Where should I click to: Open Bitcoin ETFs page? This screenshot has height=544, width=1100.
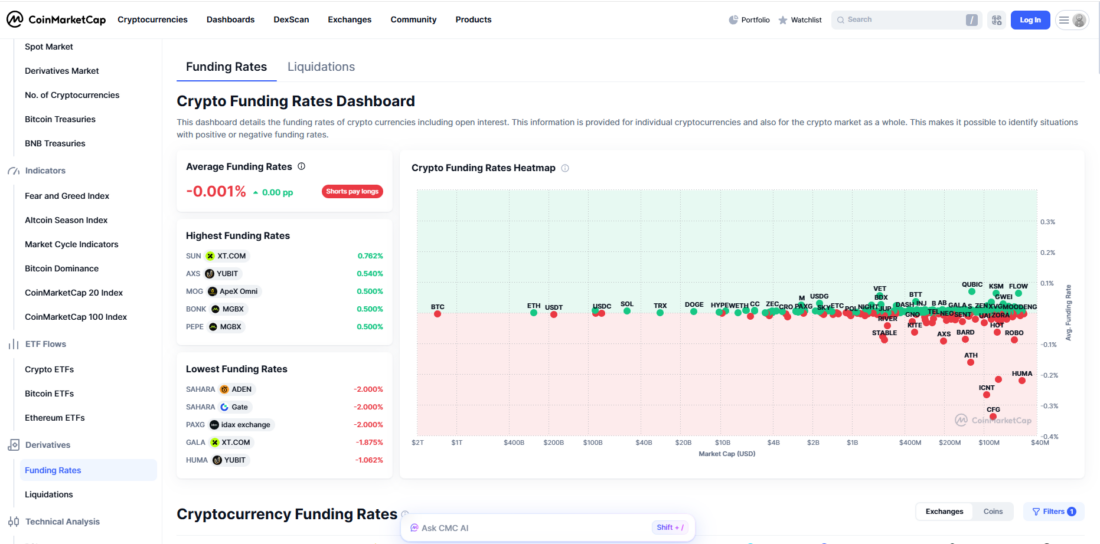pyautogui.click(x=49, y=394)
